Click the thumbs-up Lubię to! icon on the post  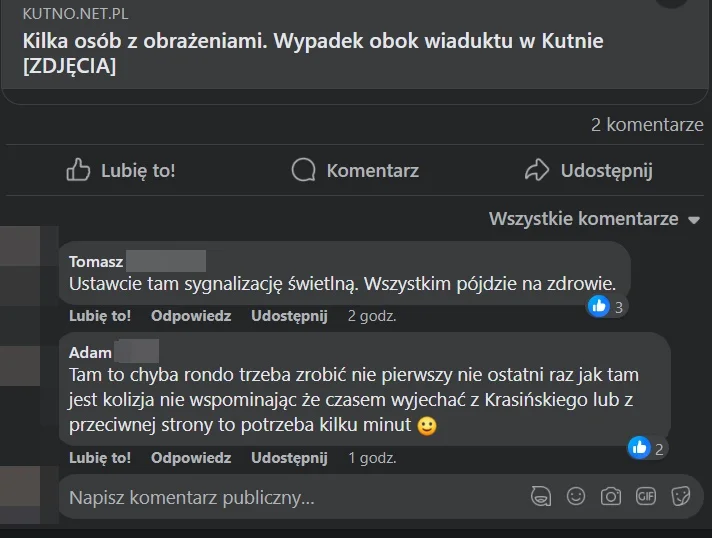(x=78, y=170)
